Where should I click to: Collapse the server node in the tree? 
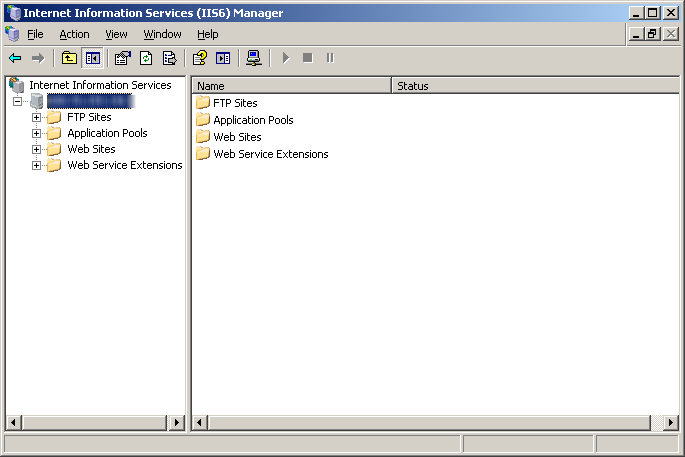tap(17, 101)
